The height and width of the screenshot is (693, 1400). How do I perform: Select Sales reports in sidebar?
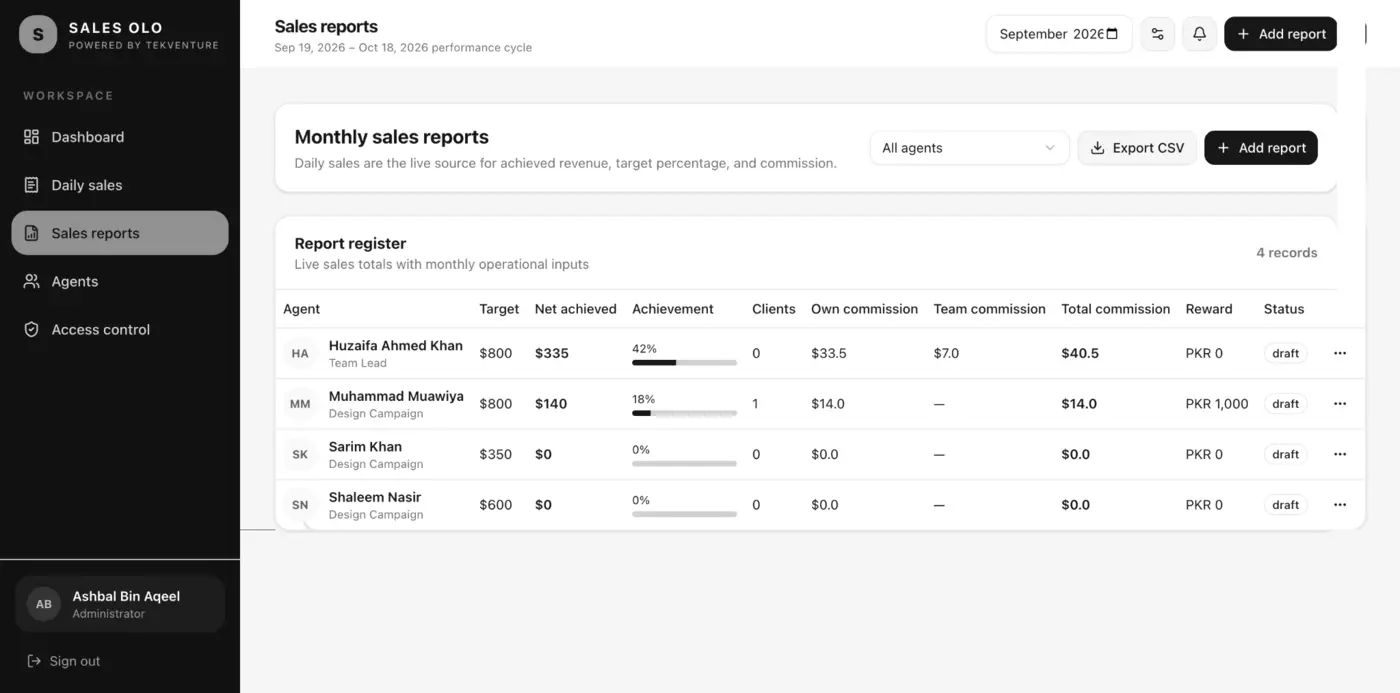(x=120, y=233)
